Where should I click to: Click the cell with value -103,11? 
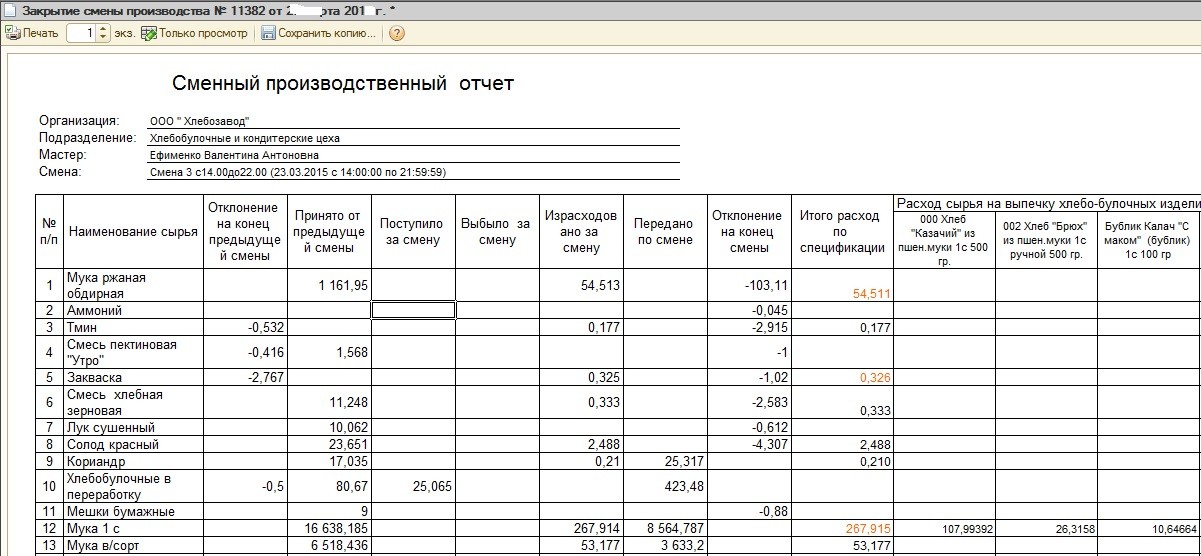(x=748, y=285)
